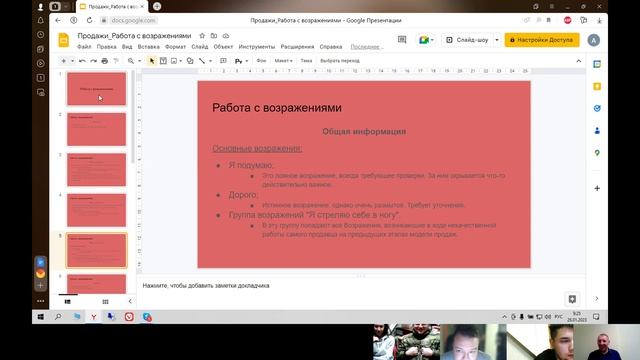Select the text box tool
The image size is (640, 360).
[x=163, y=61]
